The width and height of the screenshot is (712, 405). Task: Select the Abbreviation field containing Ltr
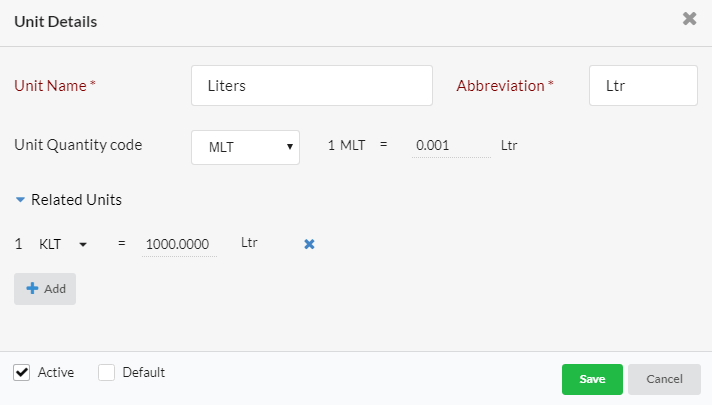click(643, 85)
